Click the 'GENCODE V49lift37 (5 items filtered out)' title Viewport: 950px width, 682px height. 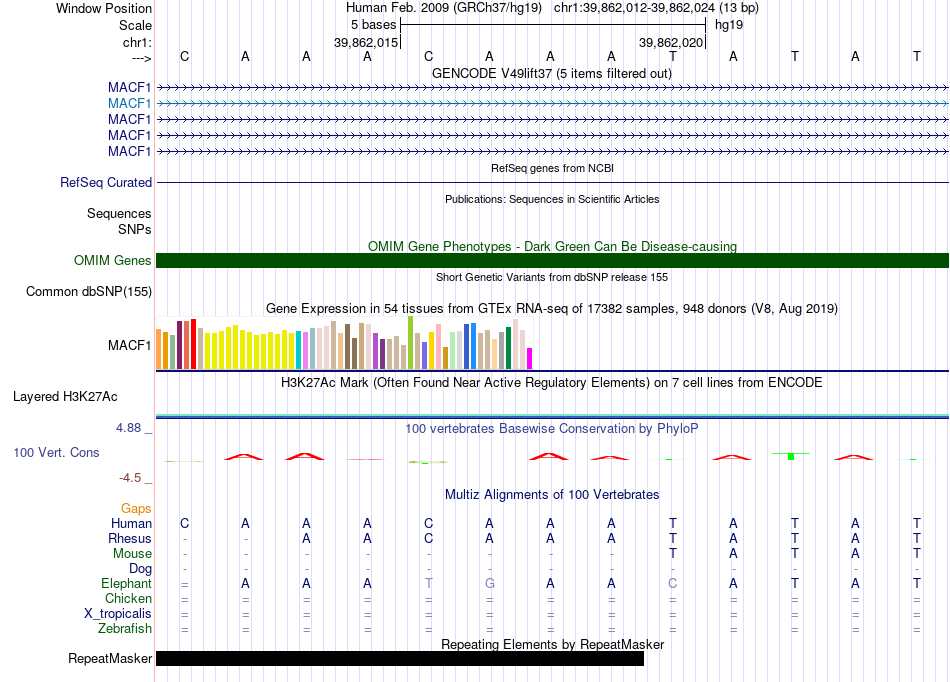551,73
